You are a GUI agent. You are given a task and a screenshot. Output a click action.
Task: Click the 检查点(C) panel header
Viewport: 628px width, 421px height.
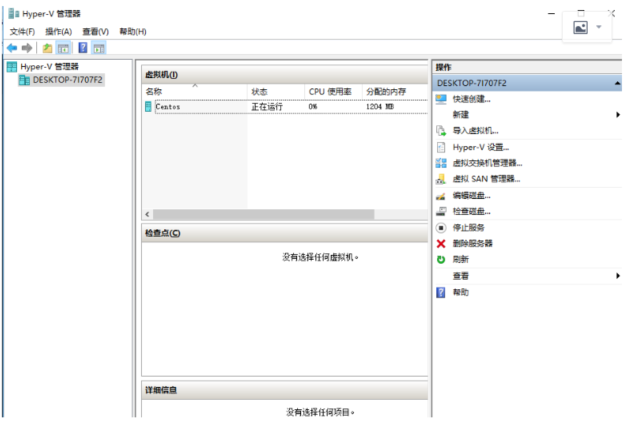pyautogui.click(x=285, y=234)
